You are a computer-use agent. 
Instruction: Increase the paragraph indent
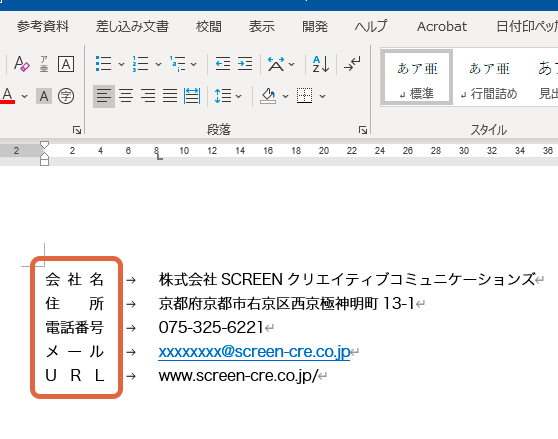(245, 64)
